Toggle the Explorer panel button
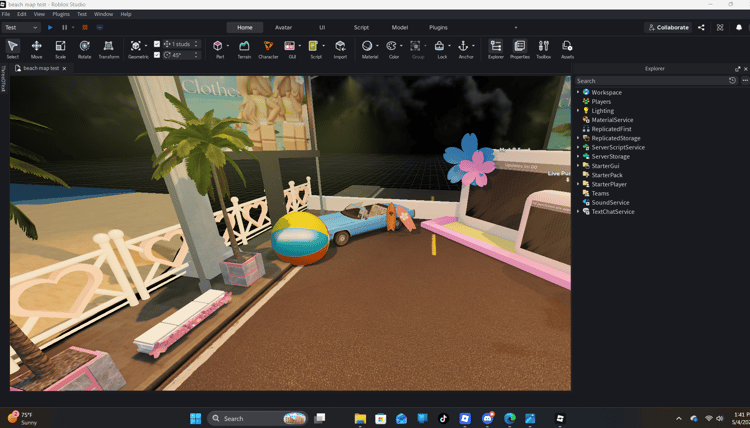Viewport: 750px width, 428px height. [x=496, y=49]
